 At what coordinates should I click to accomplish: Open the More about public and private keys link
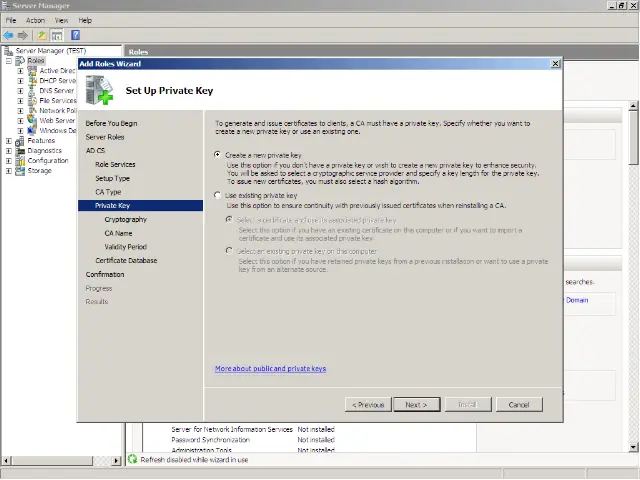(x=270, y=369)
